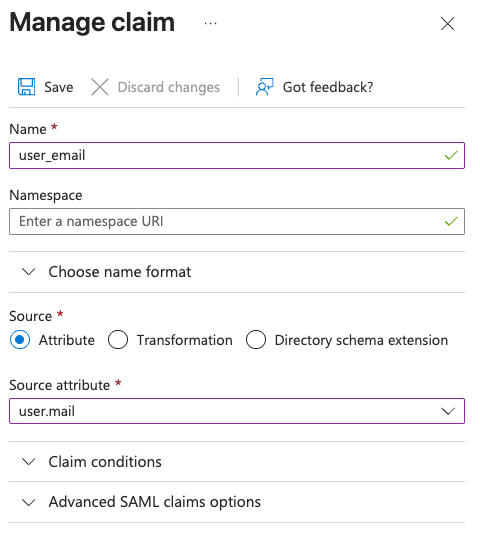Click the Got feedback person icon
This screenshot has width=480, height=548.
[x=265, y=87]
